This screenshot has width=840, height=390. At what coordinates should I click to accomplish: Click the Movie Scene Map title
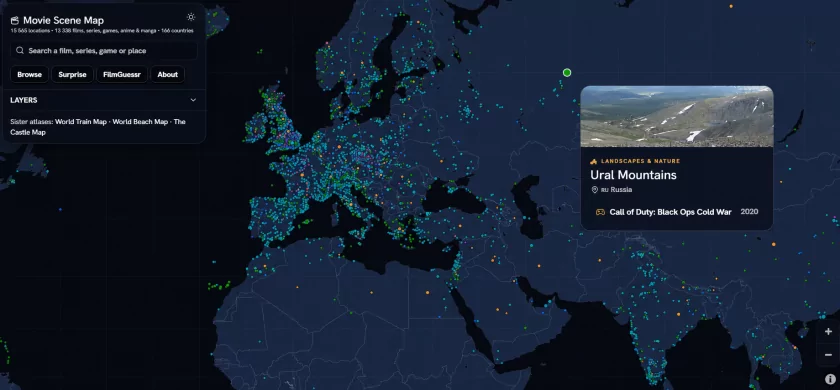tap(63, 20)
